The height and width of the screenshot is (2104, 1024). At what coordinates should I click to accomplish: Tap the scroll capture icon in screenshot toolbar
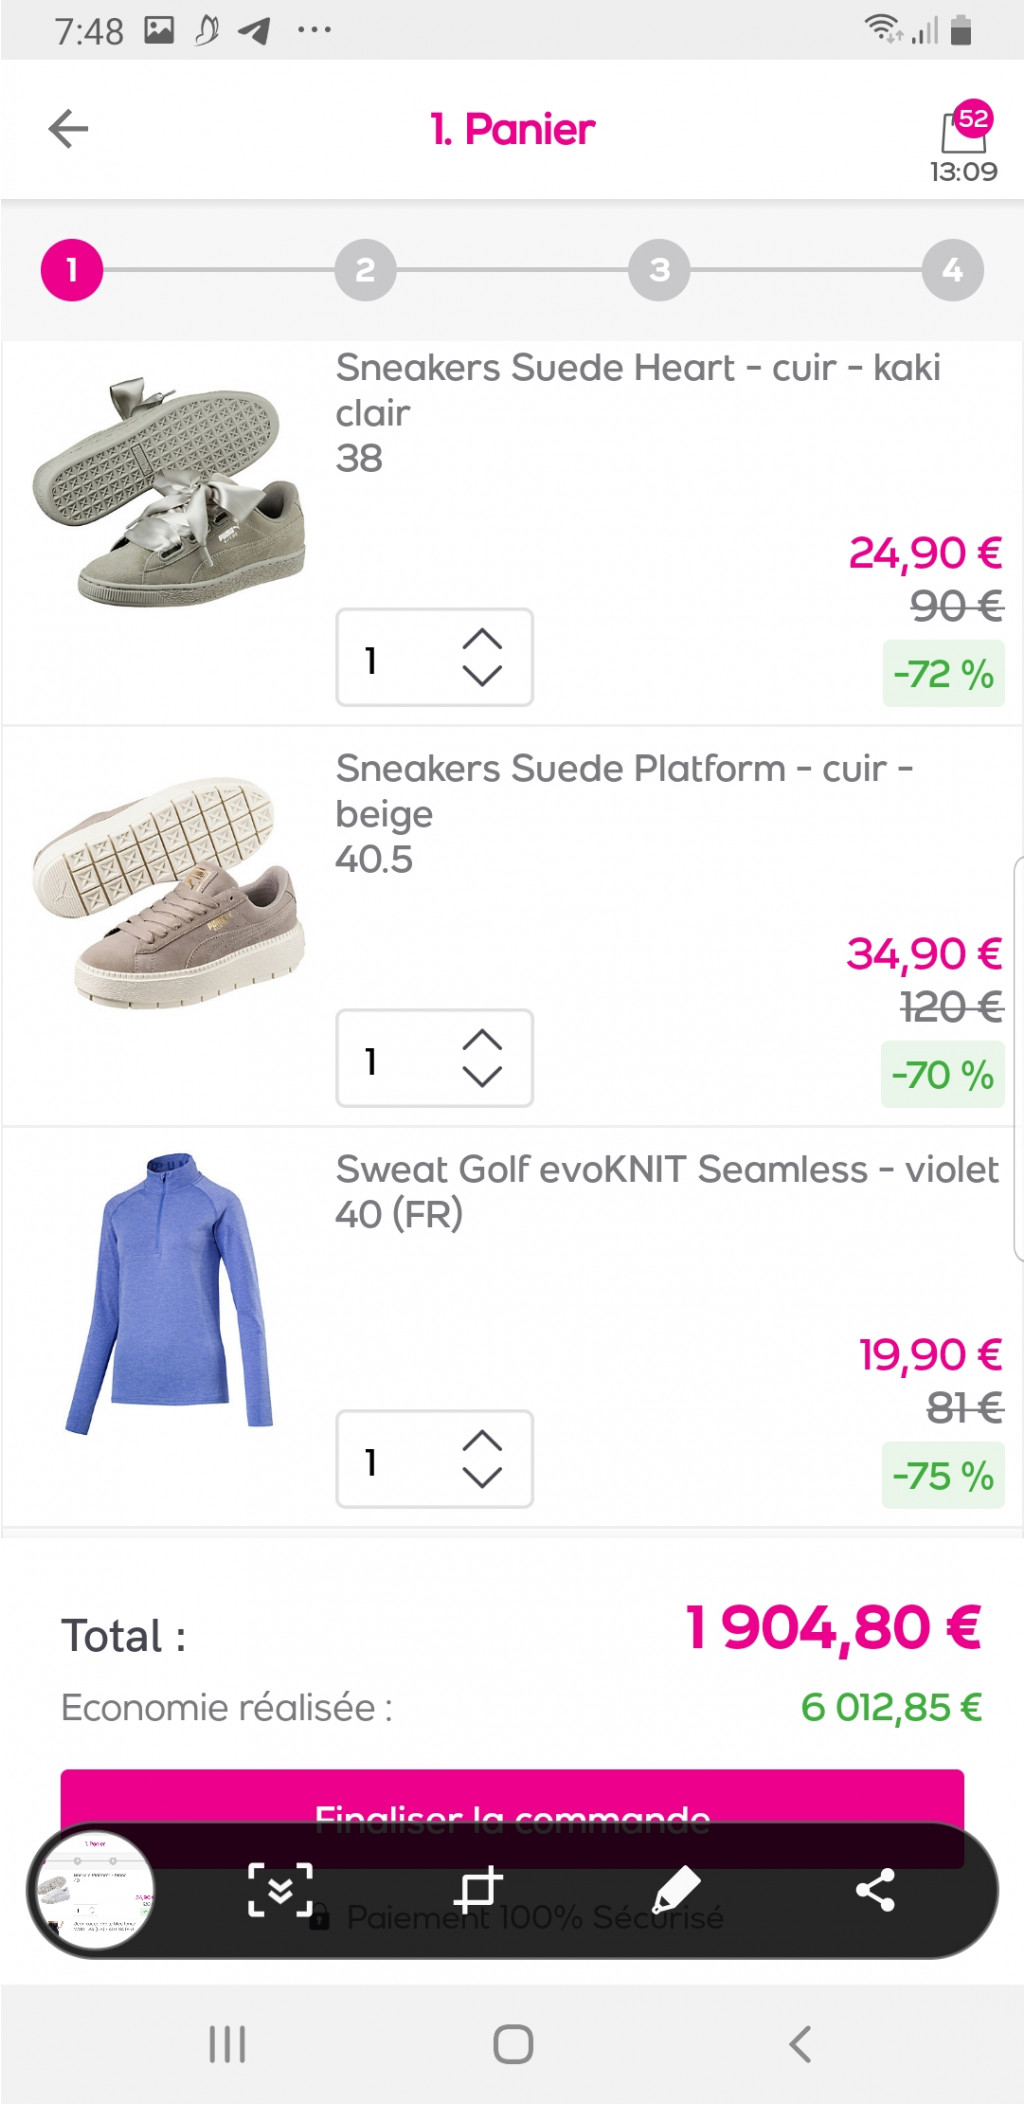coord(280,1889)
